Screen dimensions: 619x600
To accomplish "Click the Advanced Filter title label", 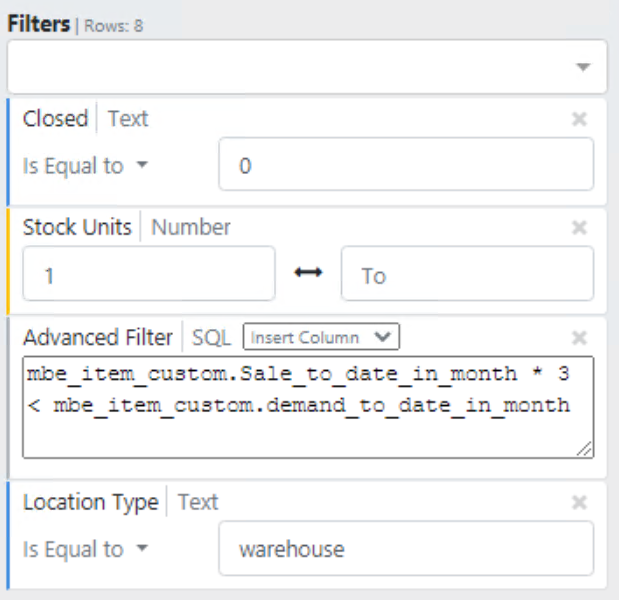I will click(x=98, y=337).
